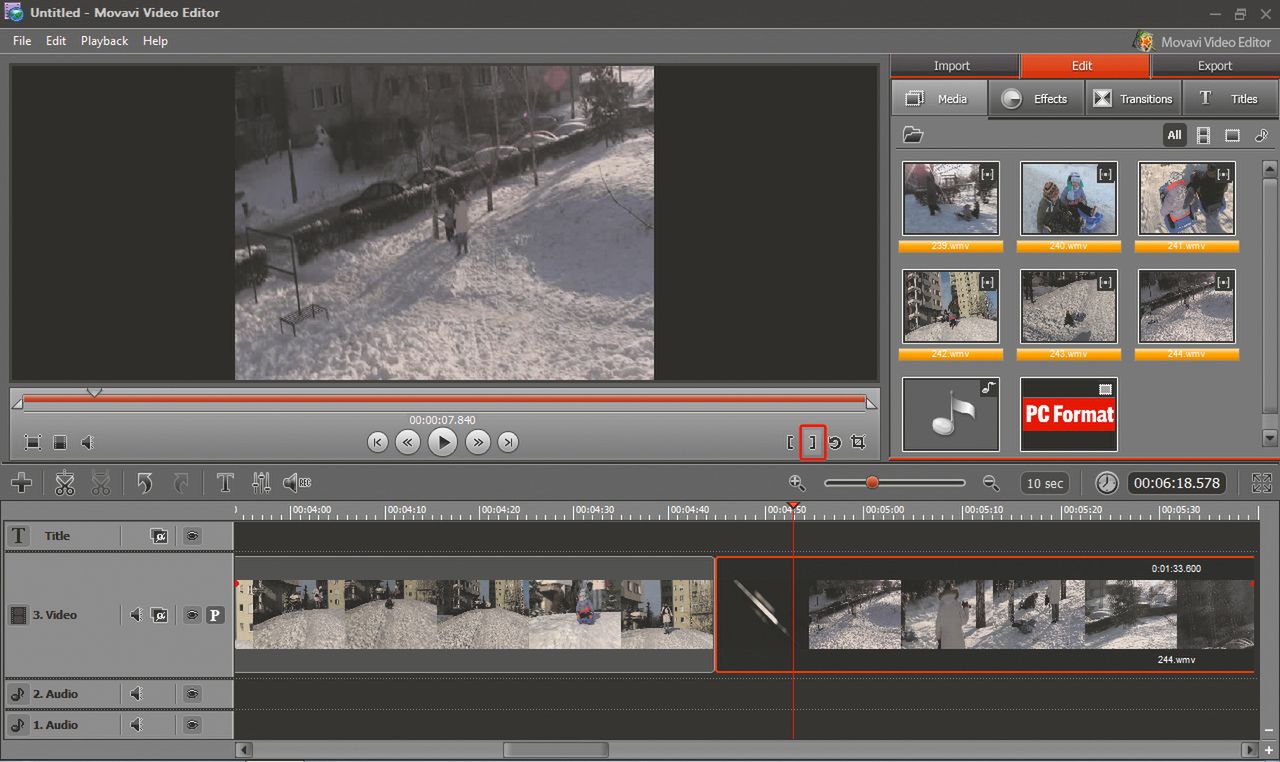The width and height of the screenshot is (1280, 762).
Task: Open the Effects section
Action: coord(1036,99)
